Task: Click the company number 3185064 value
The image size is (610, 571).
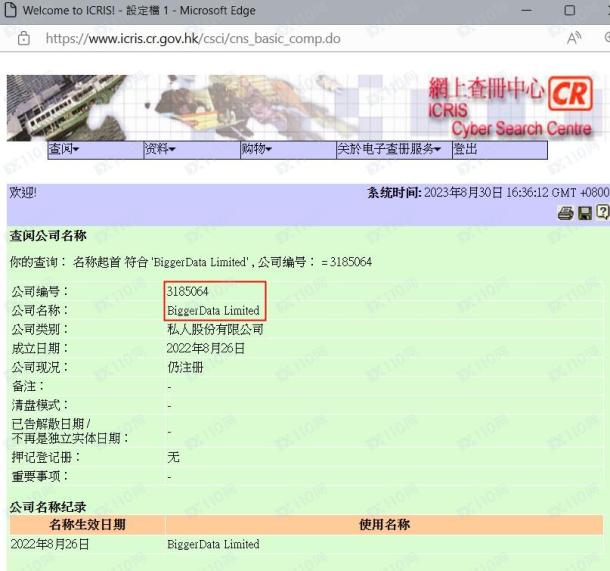Action: (188, 291)
